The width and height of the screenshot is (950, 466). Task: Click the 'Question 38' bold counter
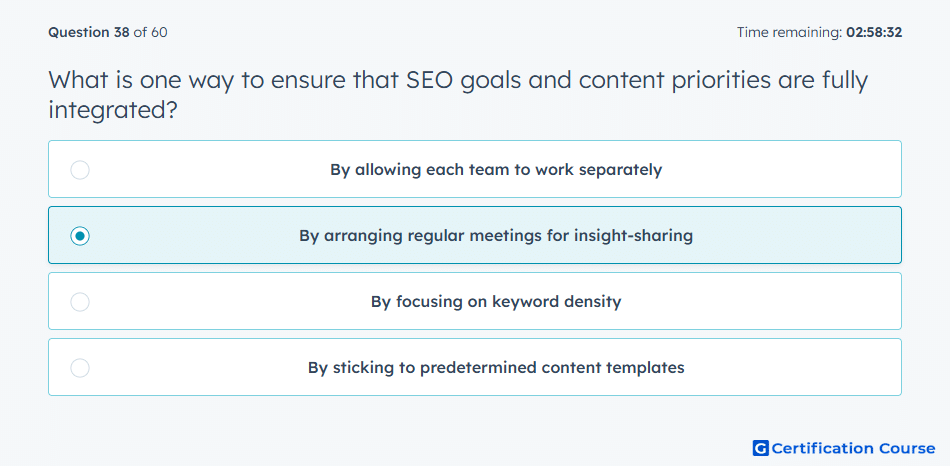[x=89, y=32]
